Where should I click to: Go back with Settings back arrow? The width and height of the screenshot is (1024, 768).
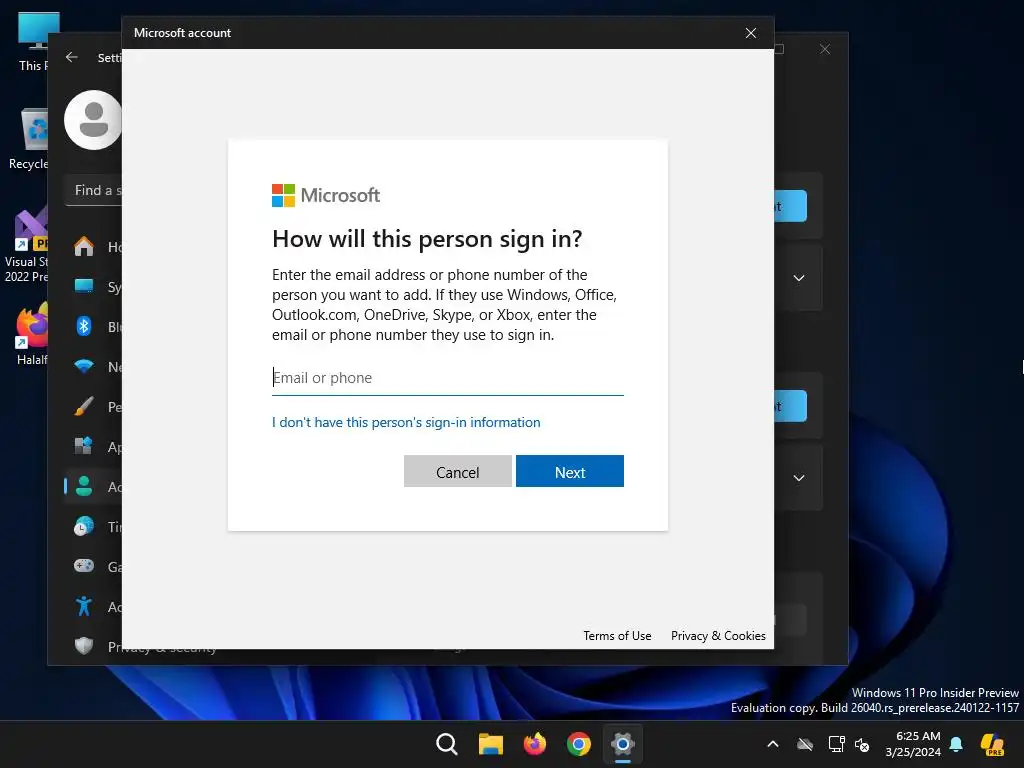72,57
